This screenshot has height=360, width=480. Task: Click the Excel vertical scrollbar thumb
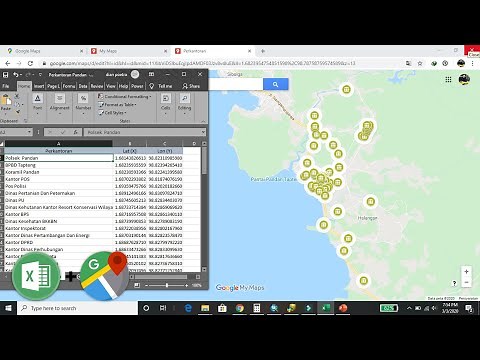click(x=204, y=161)
